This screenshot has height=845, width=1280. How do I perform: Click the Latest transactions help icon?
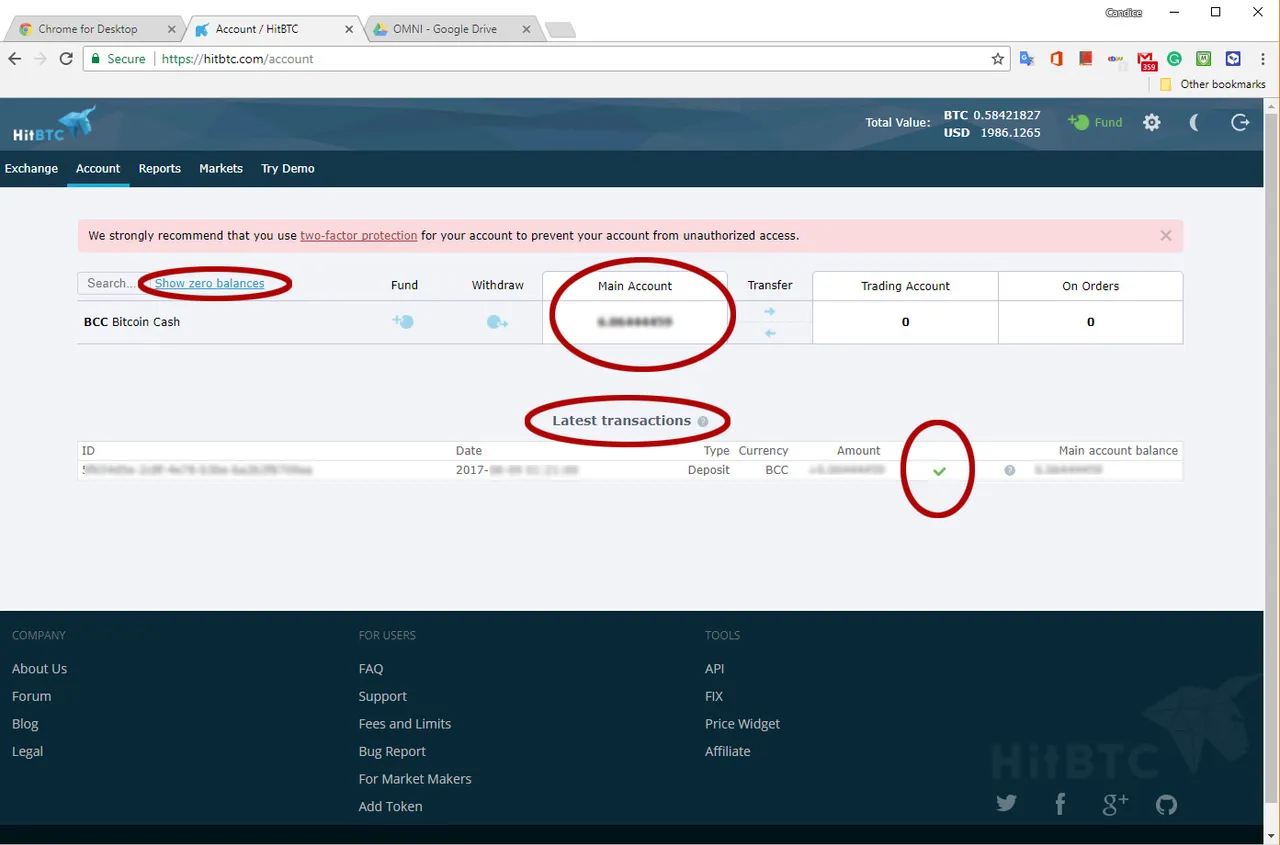coord(703,421)
